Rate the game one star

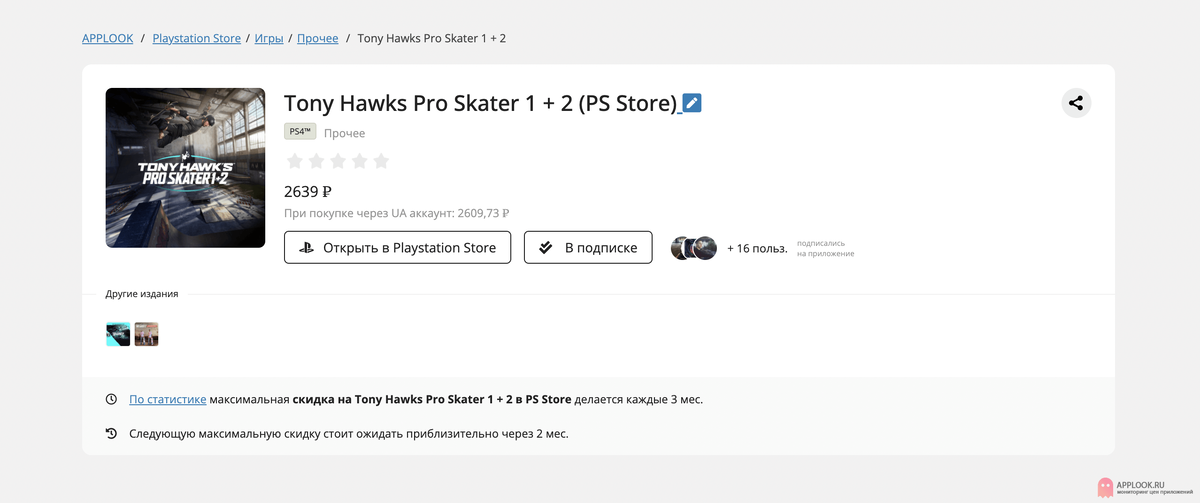[295, 161]
